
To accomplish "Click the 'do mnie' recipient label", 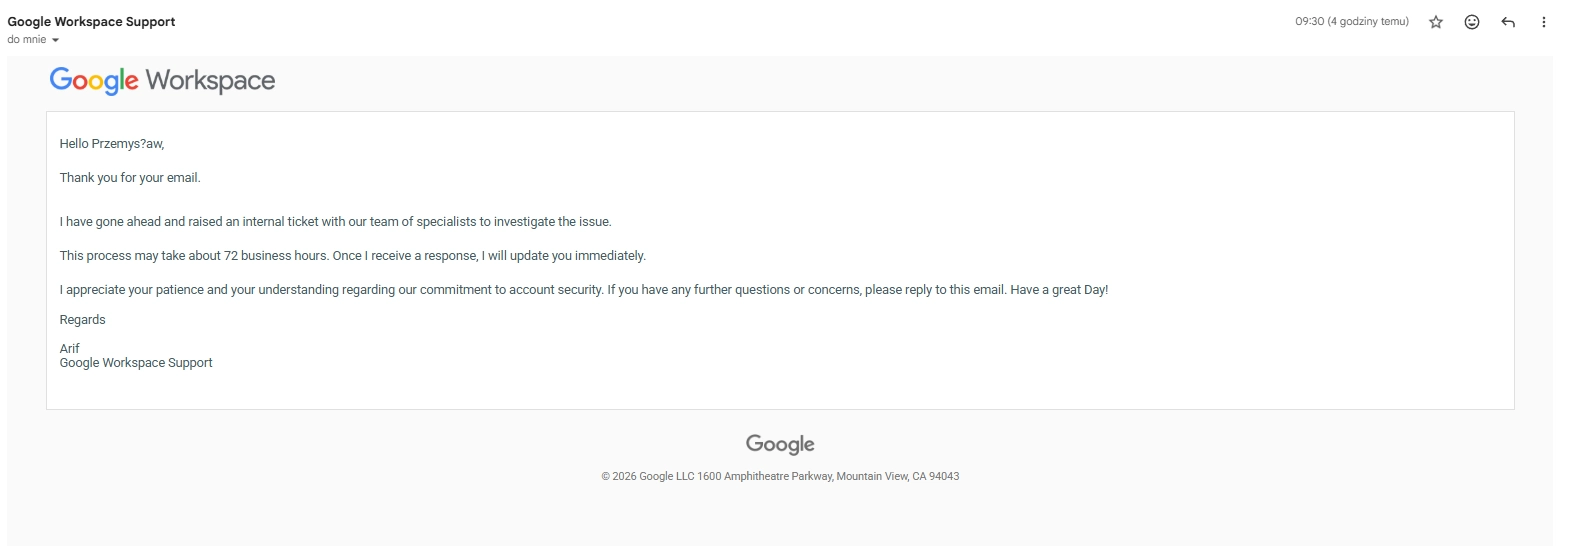I will click(x=27, y=40).
